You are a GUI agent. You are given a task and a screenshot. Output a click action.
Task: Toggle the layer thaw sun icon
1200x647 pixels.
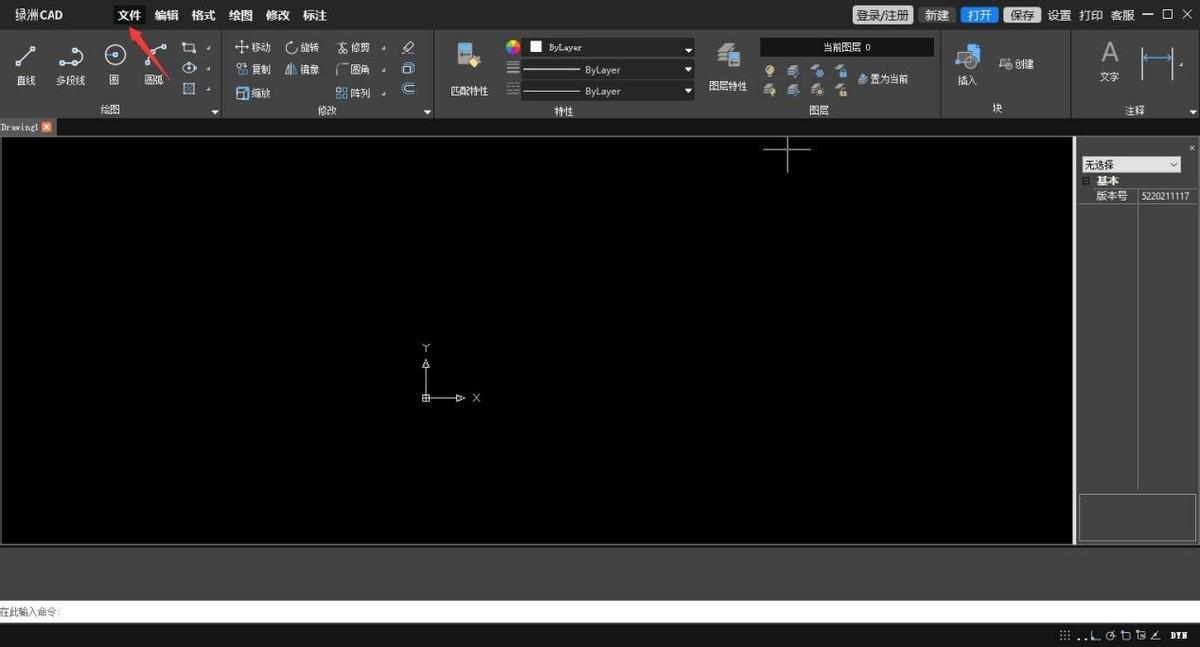tap(817, 89)
